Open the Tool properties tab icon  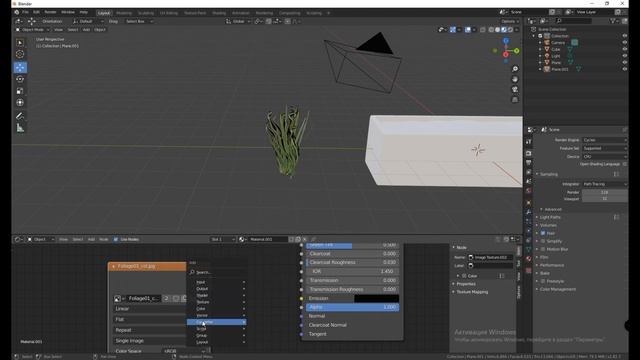pyautogui.click(x=529, y=142)
